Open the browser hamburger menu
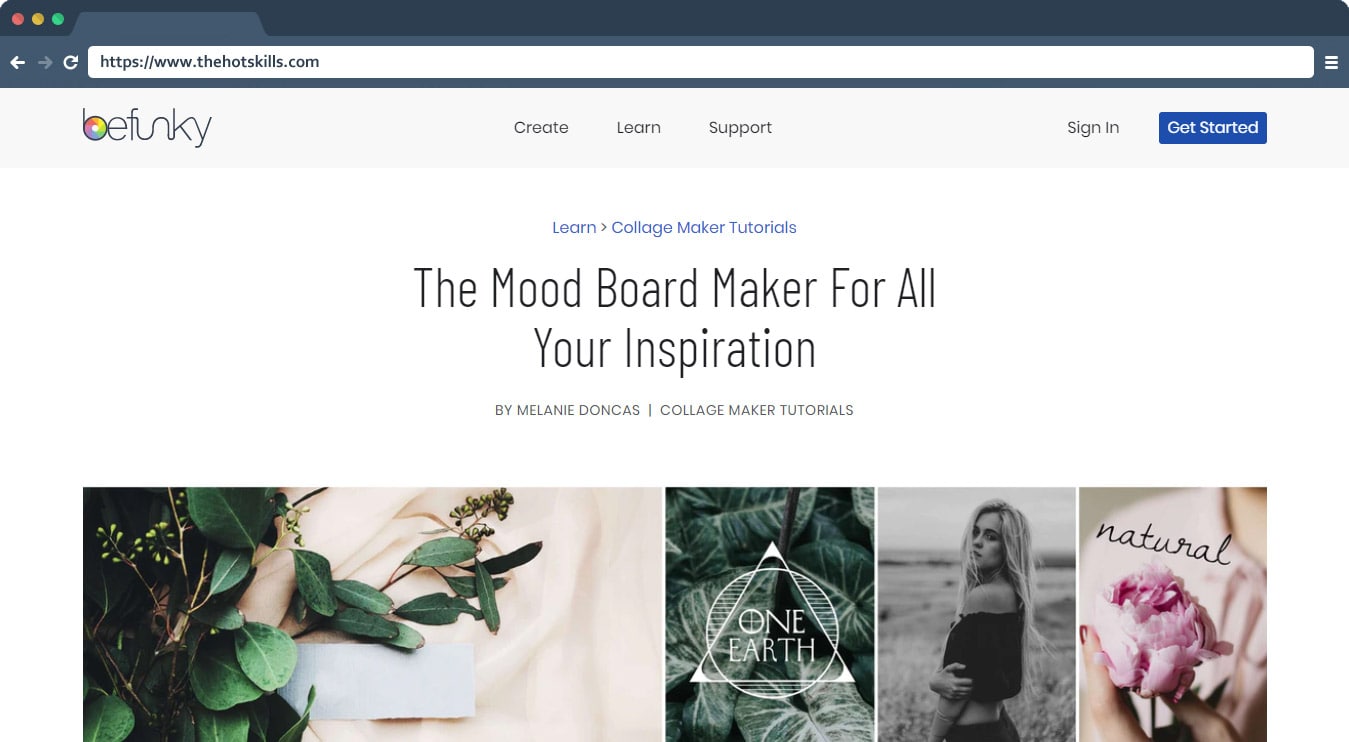 (1331, 62)
